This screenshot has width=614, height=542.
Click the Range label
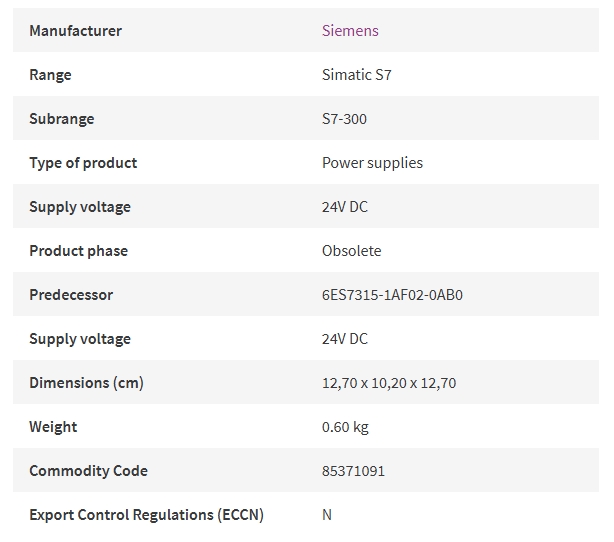pos(51,74)
